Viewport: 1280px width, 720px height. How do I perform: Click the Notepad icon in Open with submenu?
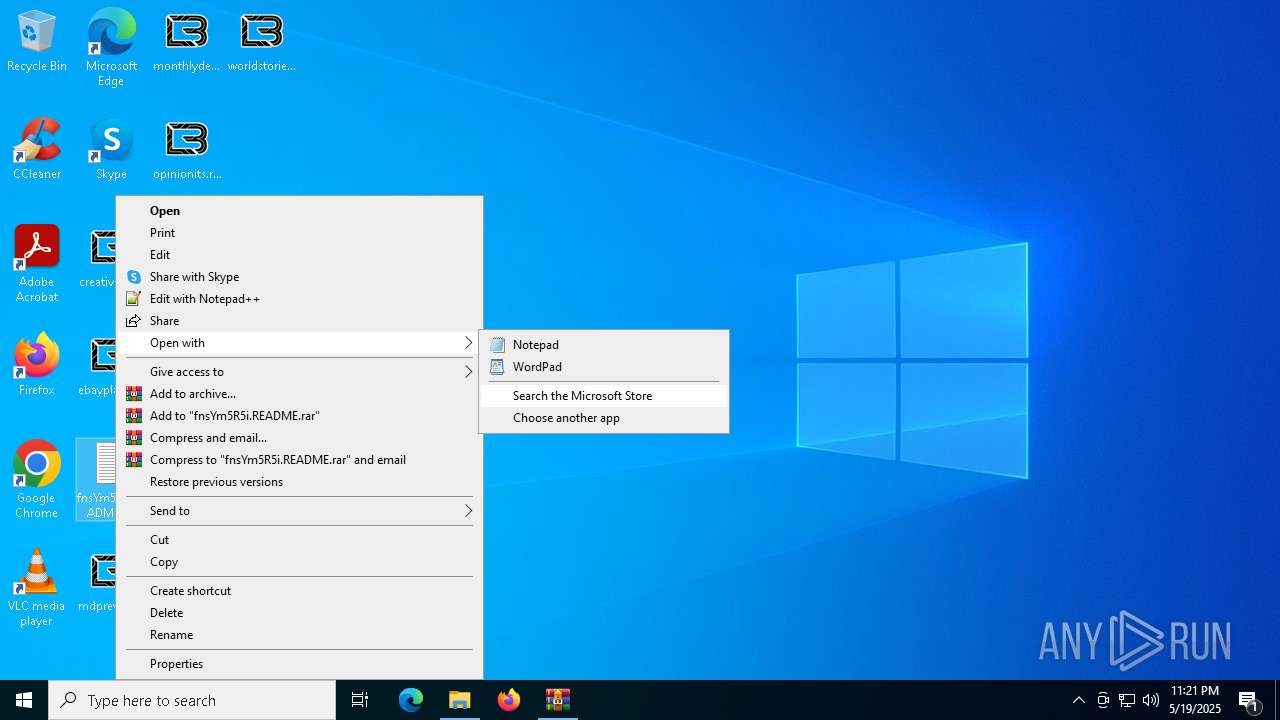click(x=498, y=345)
